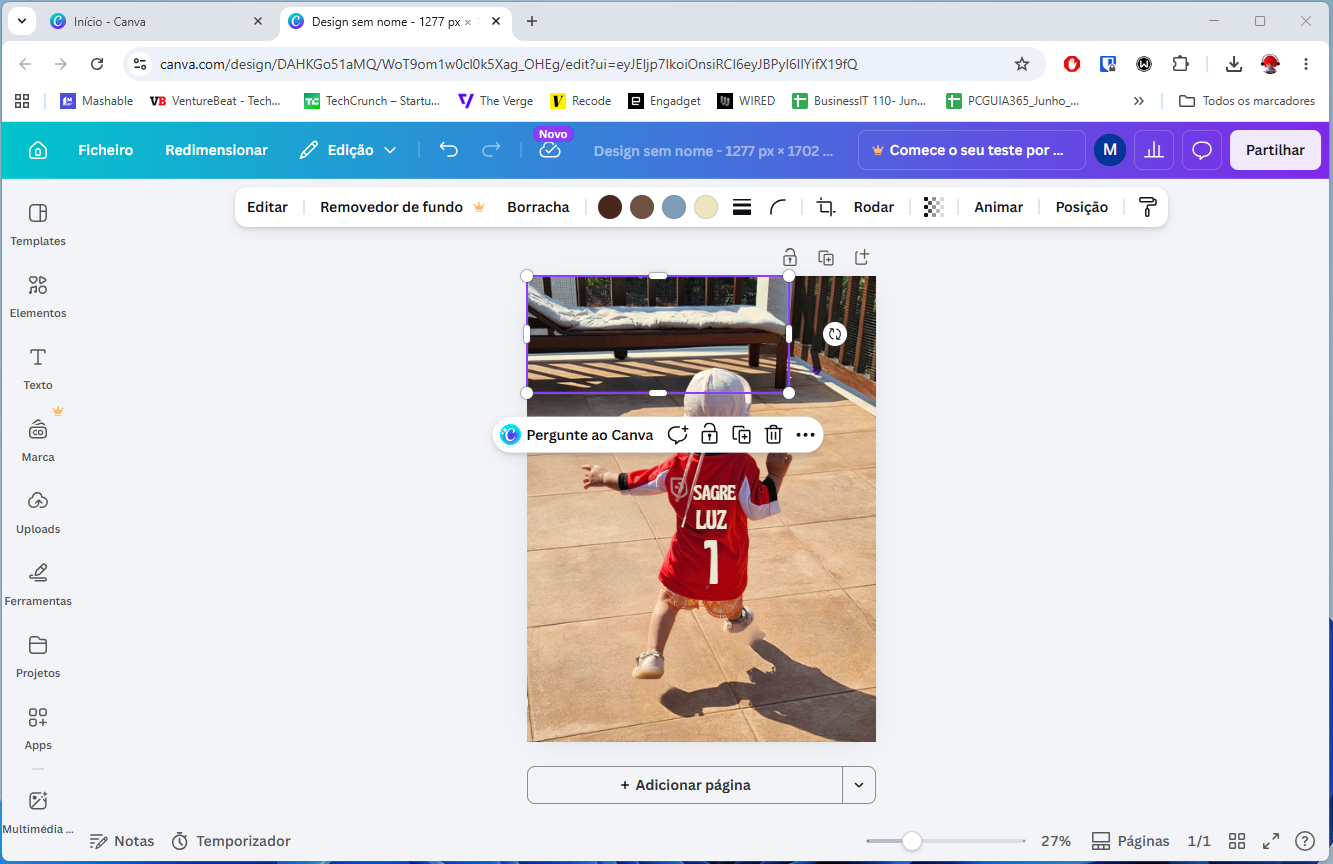
Task: Open the Apps sidebar panel
Action: [38, 729]
